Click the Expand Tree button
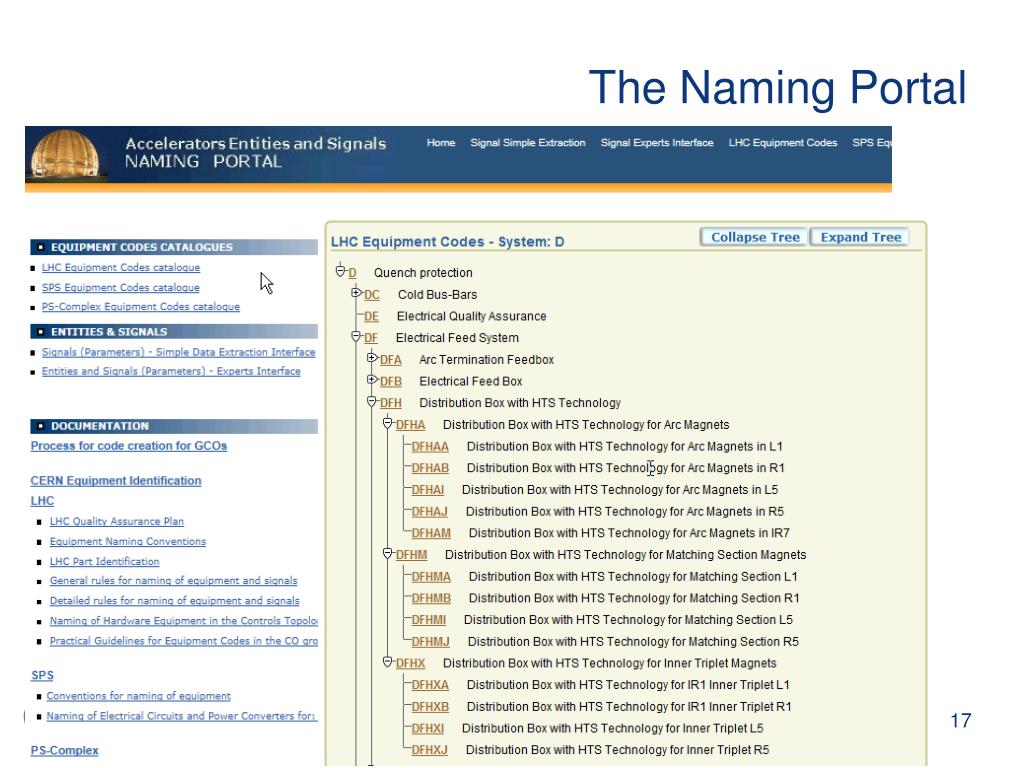The width and height of the screenshot is (1024, 768). [861, 237]
